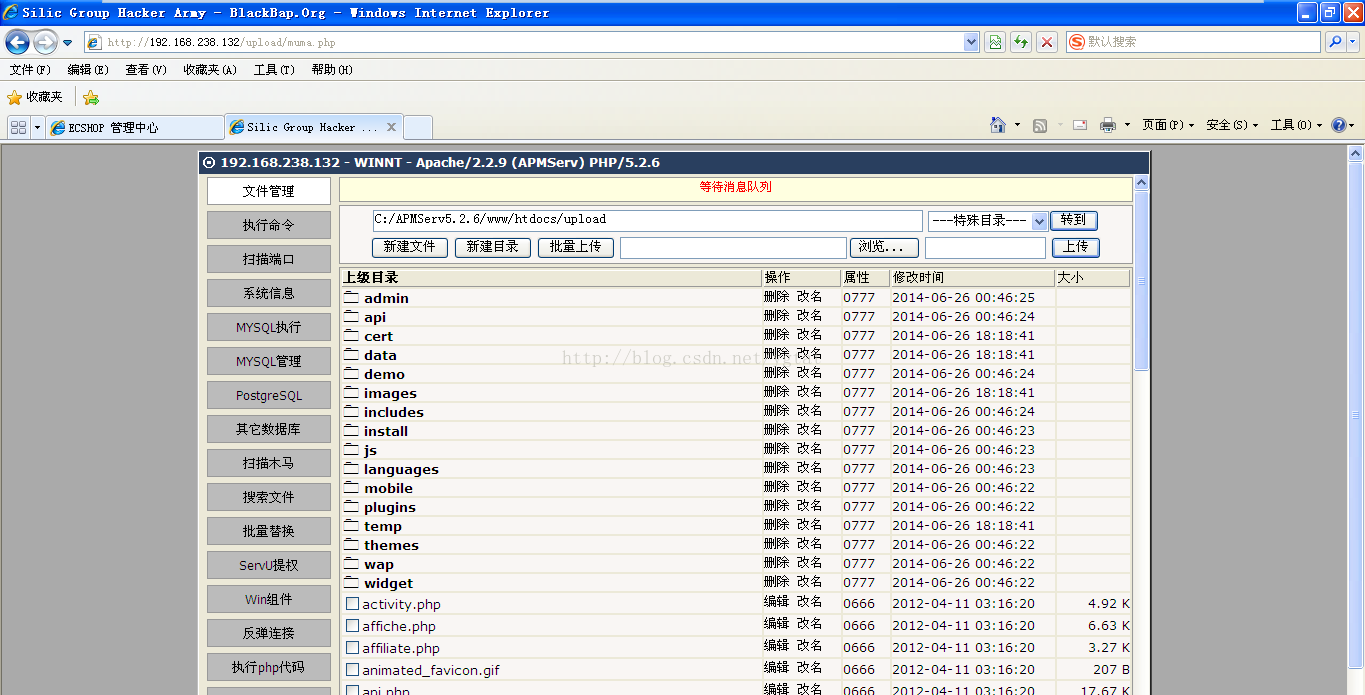The height and width of the screenshot is (695, 1365).
Task: Open the 扫描端口 sidebar item
Action: (269, 259)
